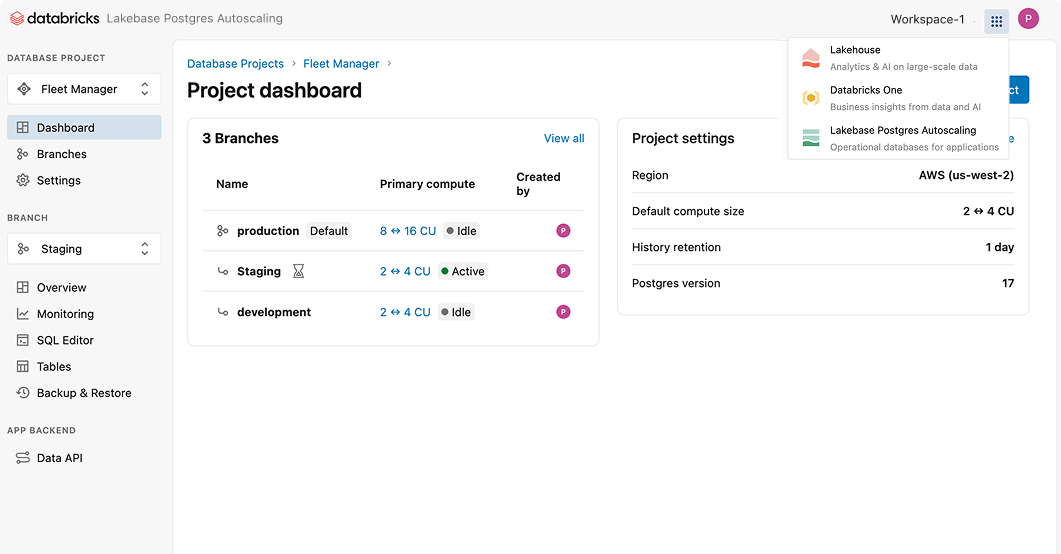Open the Fleet Manager project dropdown
The height and width of the screenshot is (554, 1061).
[84, 89]
